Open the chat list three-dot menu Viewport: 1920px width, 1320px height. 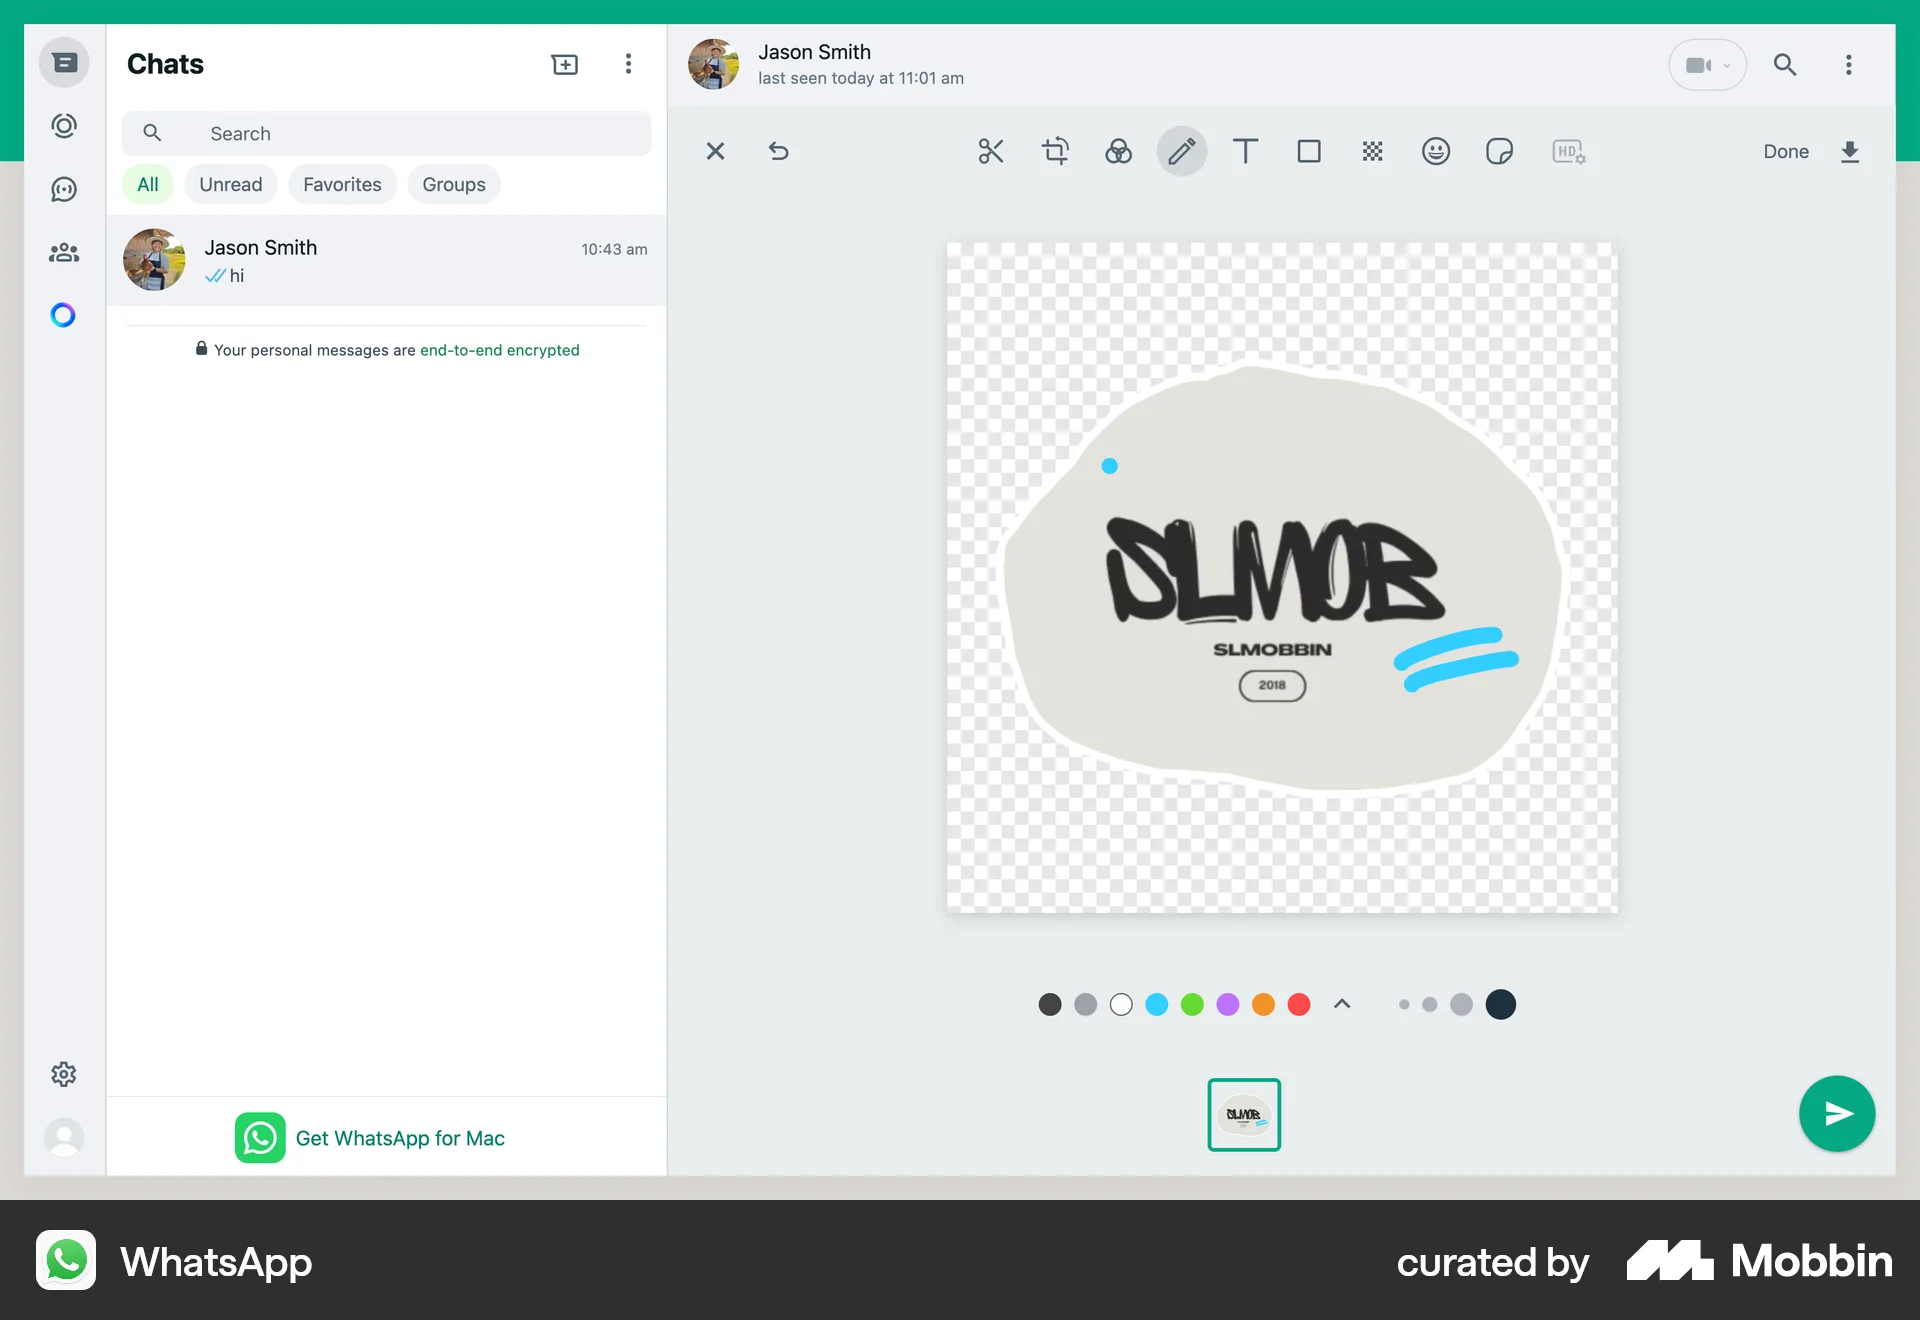point(628,63)
